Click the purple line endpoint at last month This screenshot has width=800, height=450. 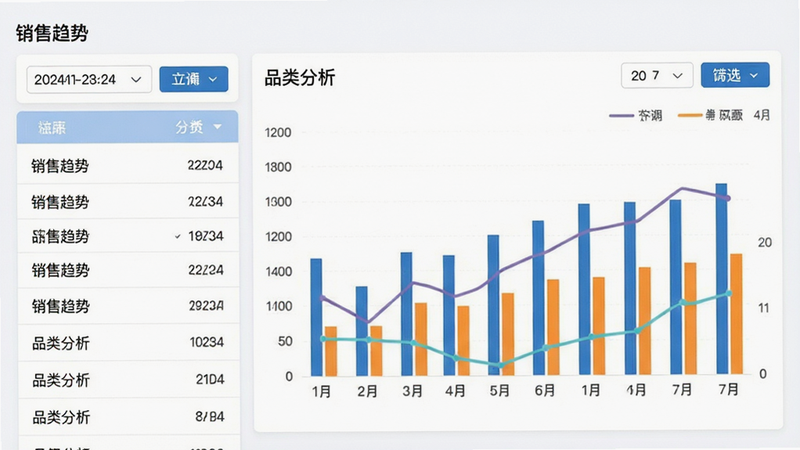pyautogui.click(x=728, y=198)
